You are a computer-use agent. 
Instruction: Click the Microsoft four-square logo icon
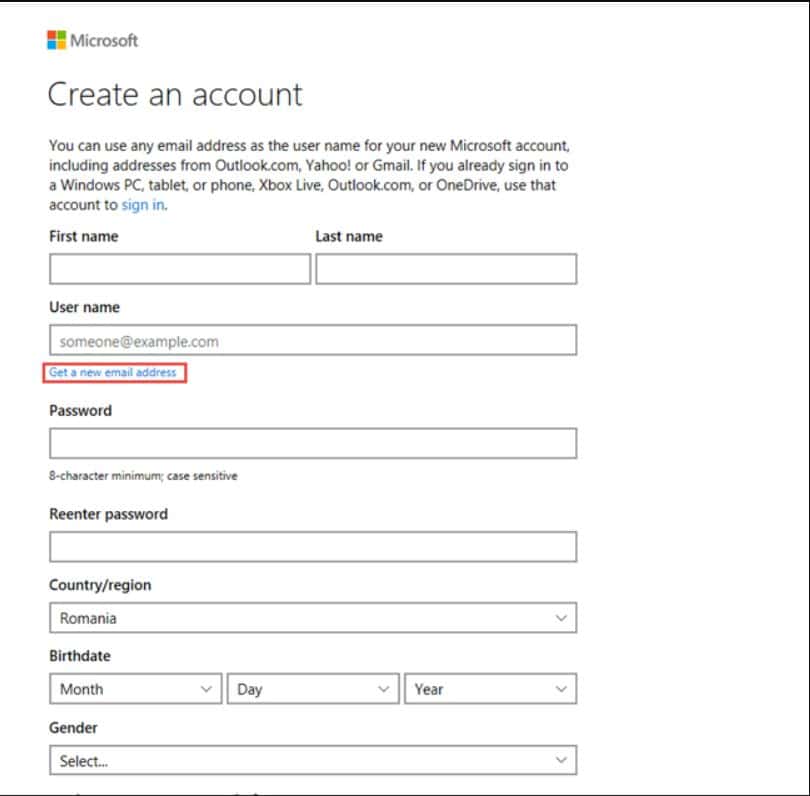56,40
